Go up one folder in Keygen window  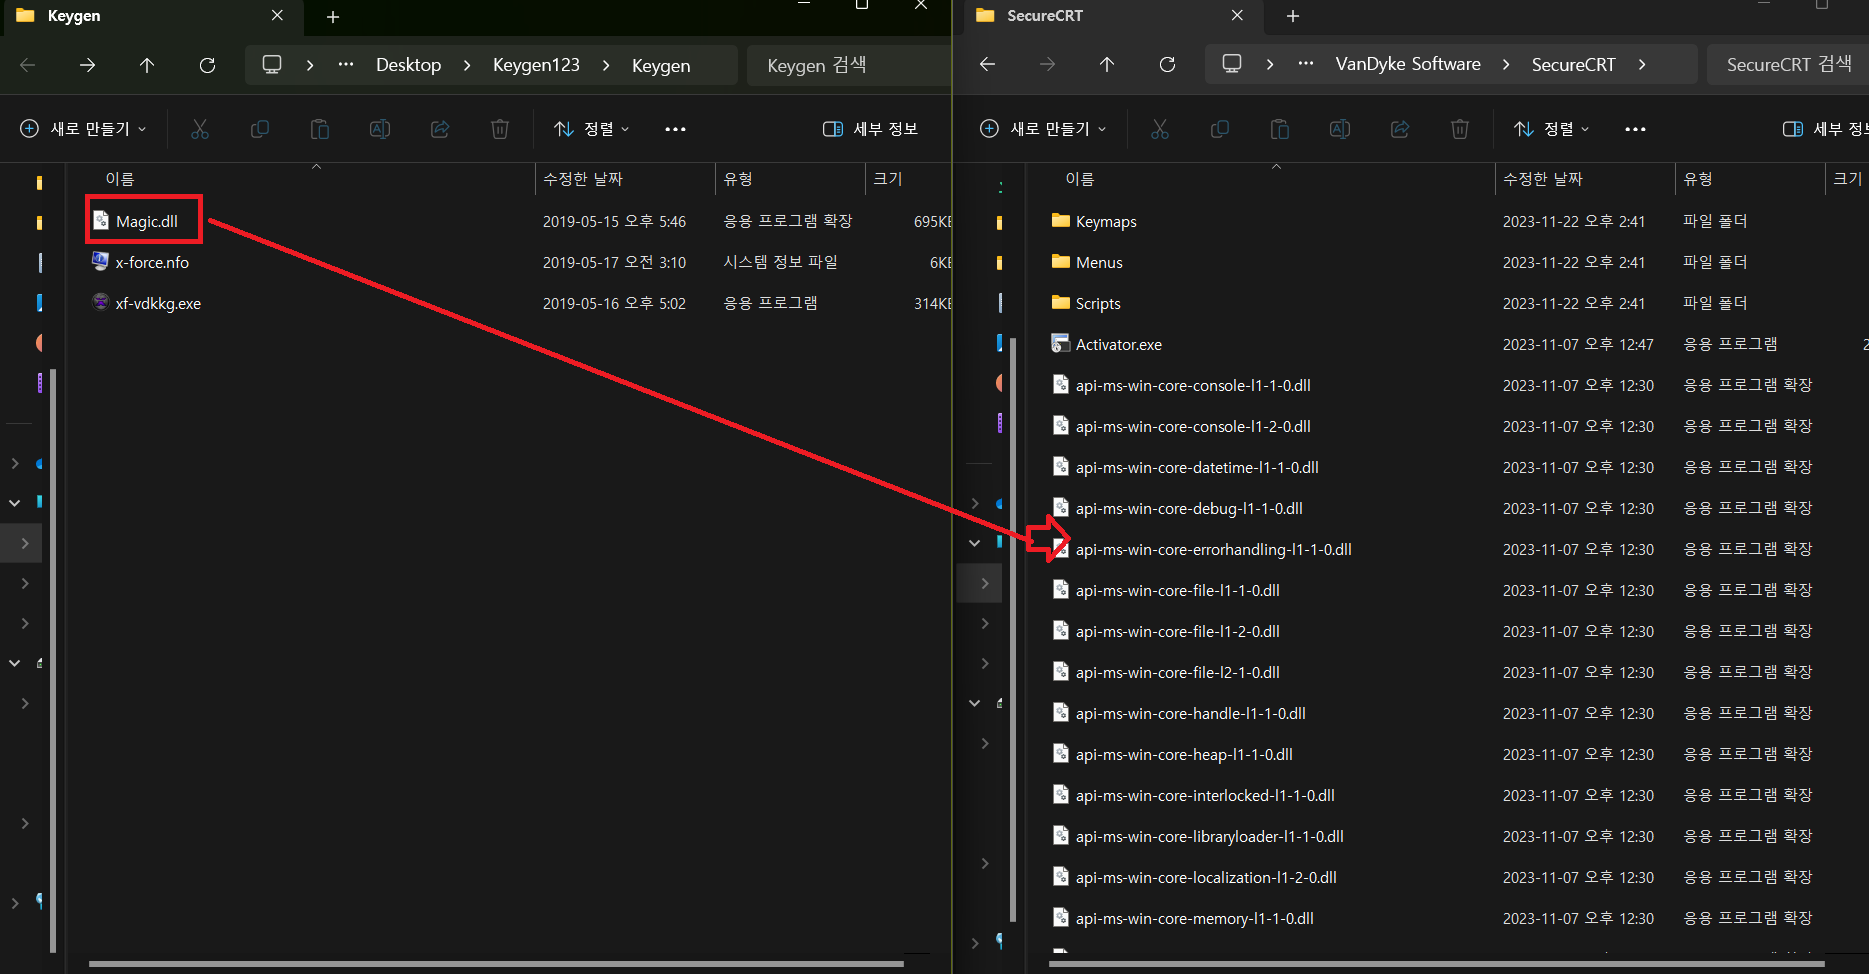(147, 65)
